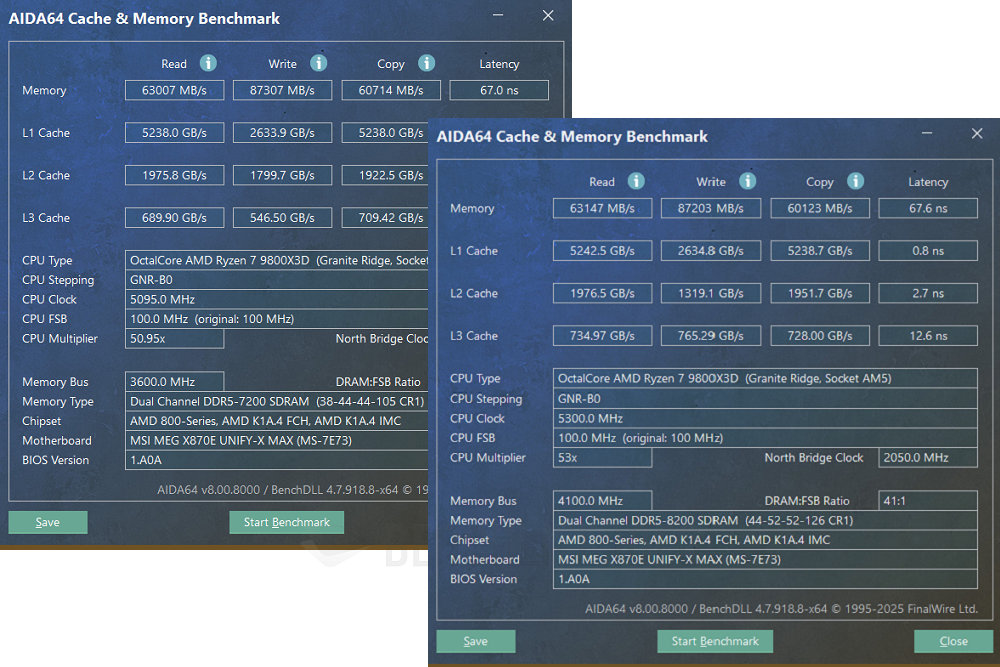This screenshot has height=667, width=1000.
Task: Open the Read info icon in the DDR5-8200 window
Action: pyautogui.click(x=636, y=181)
